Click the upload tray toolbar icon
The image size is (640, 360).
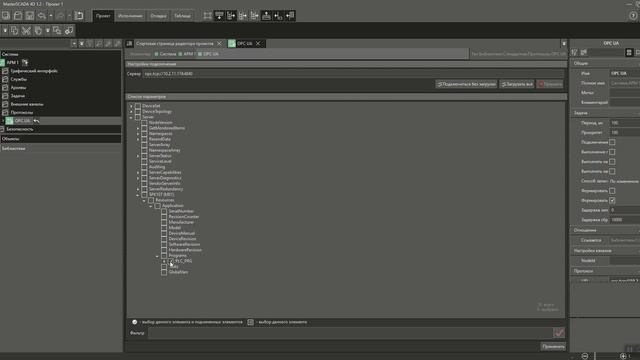click(x=266, y=16)
